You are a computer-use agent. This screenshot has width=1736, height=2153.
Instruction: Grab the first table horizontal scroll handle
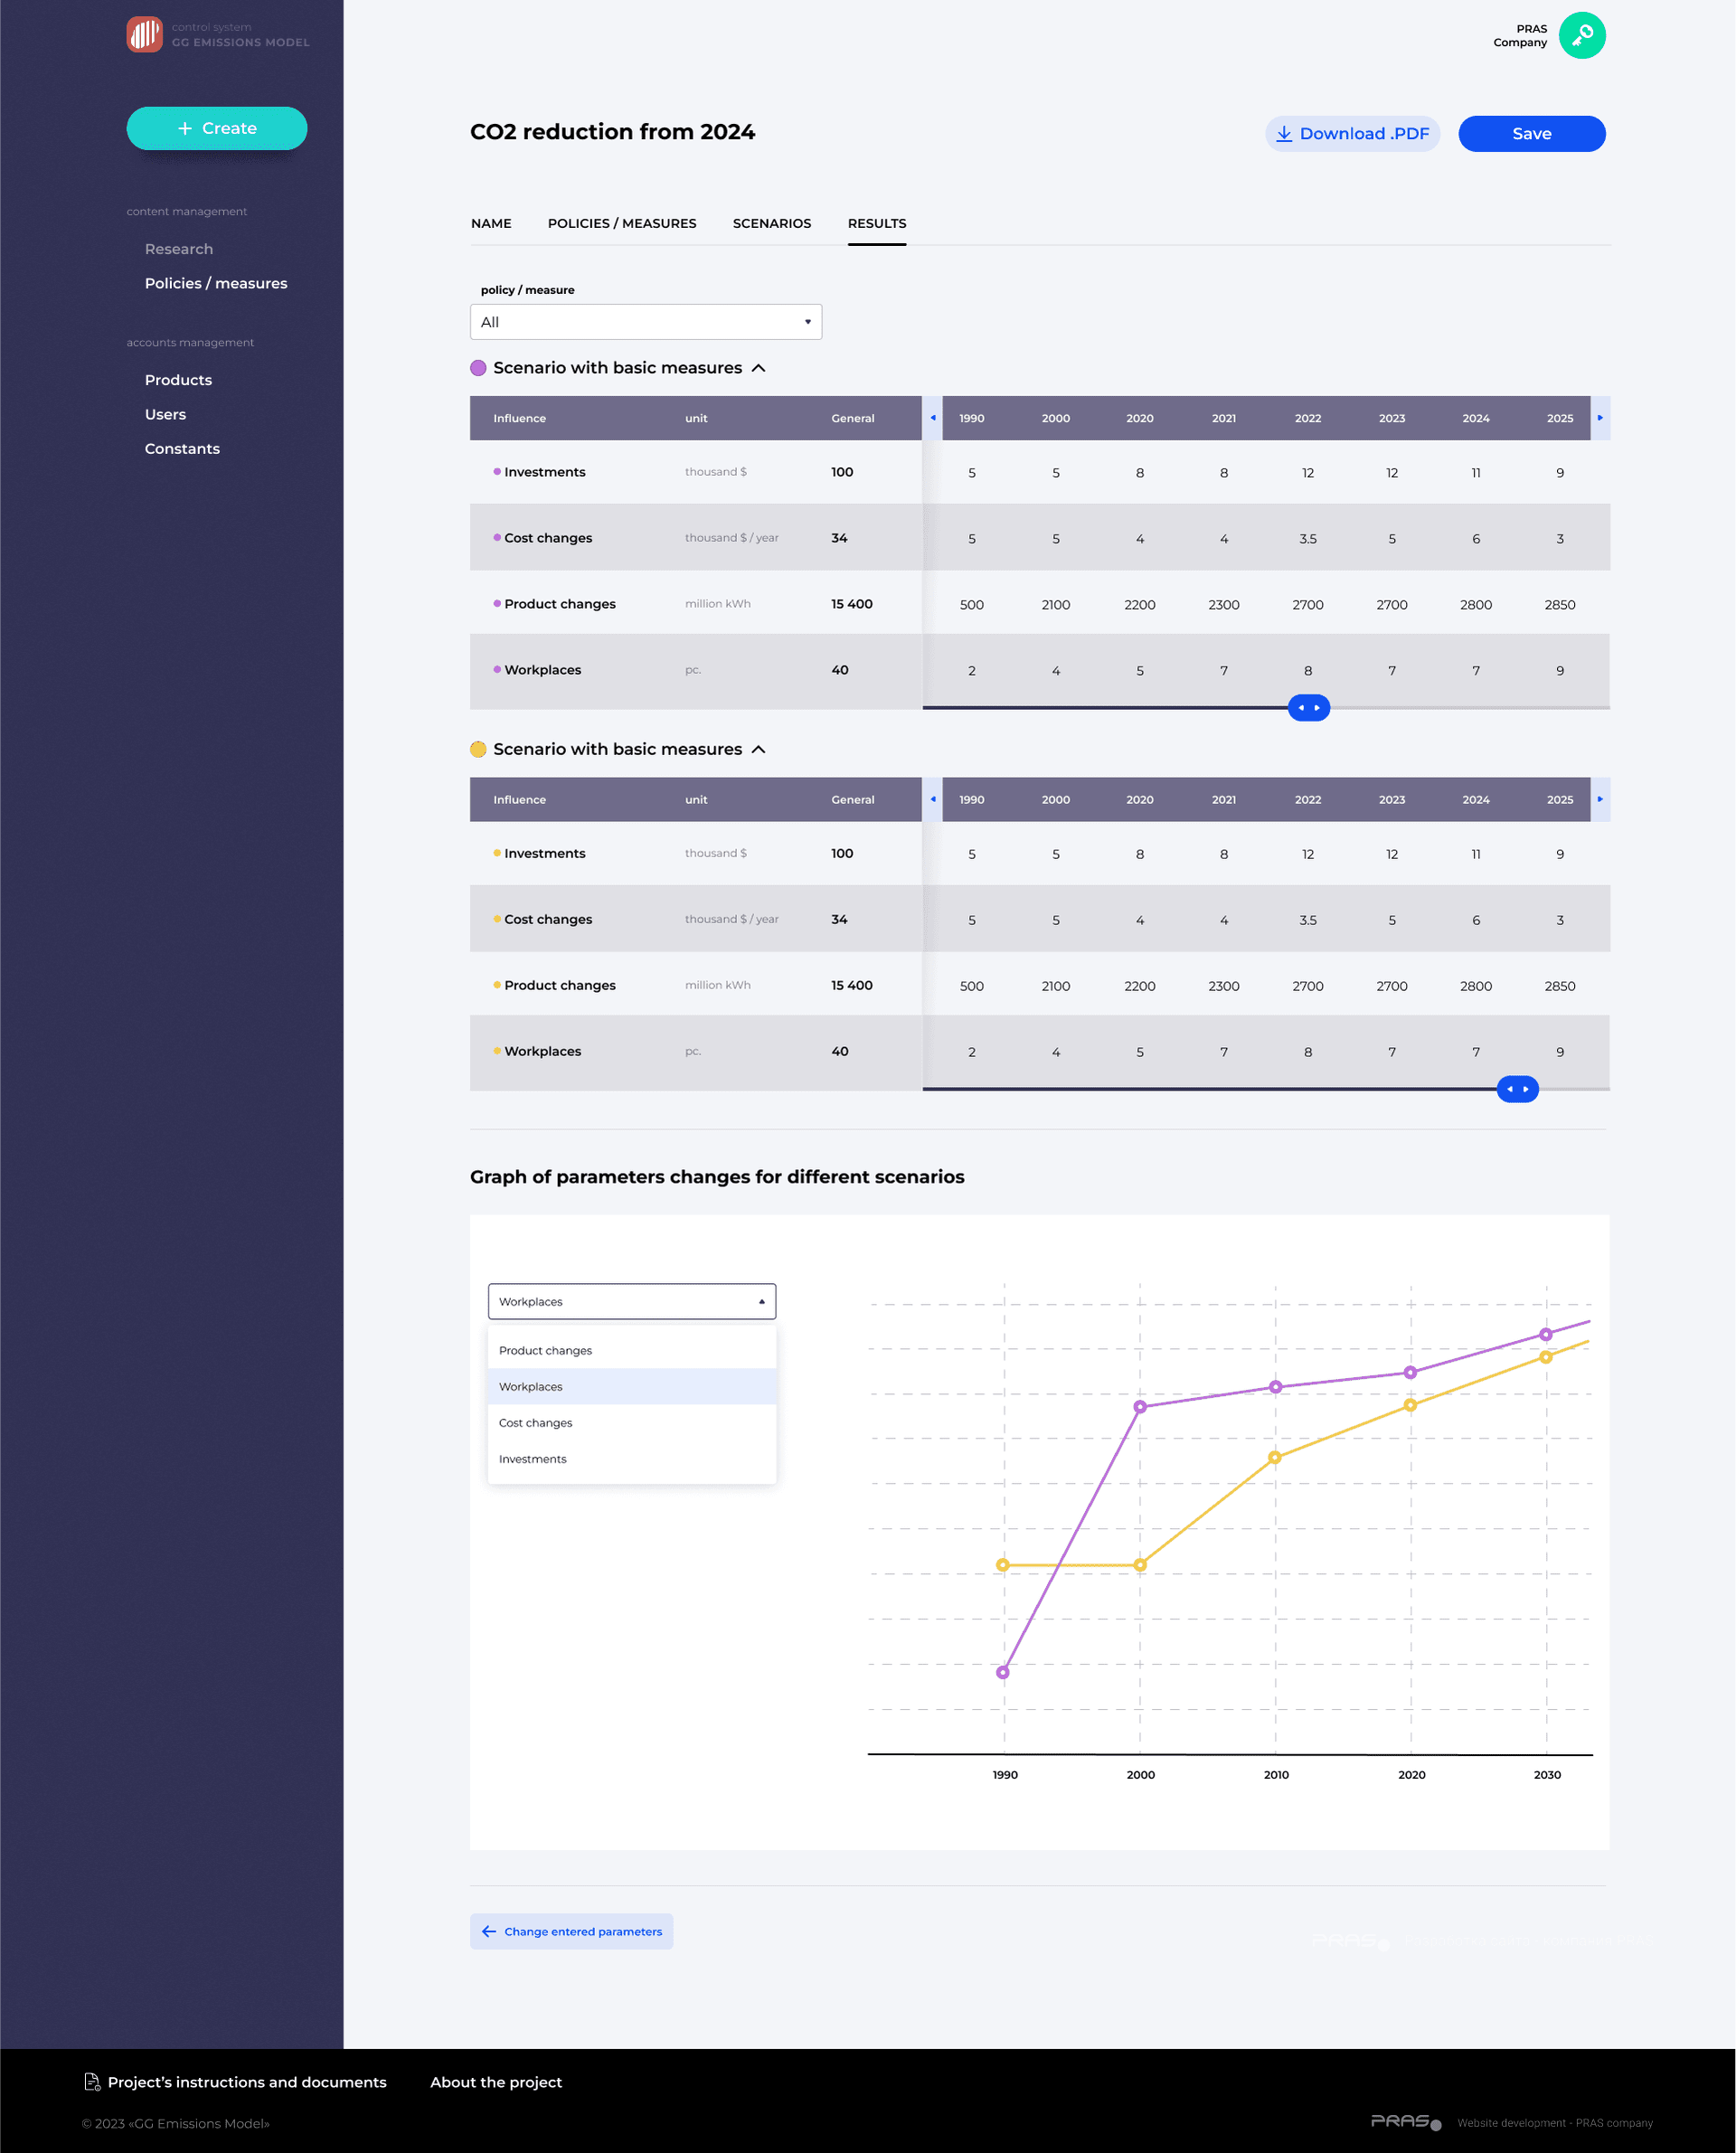[1308, 707]
